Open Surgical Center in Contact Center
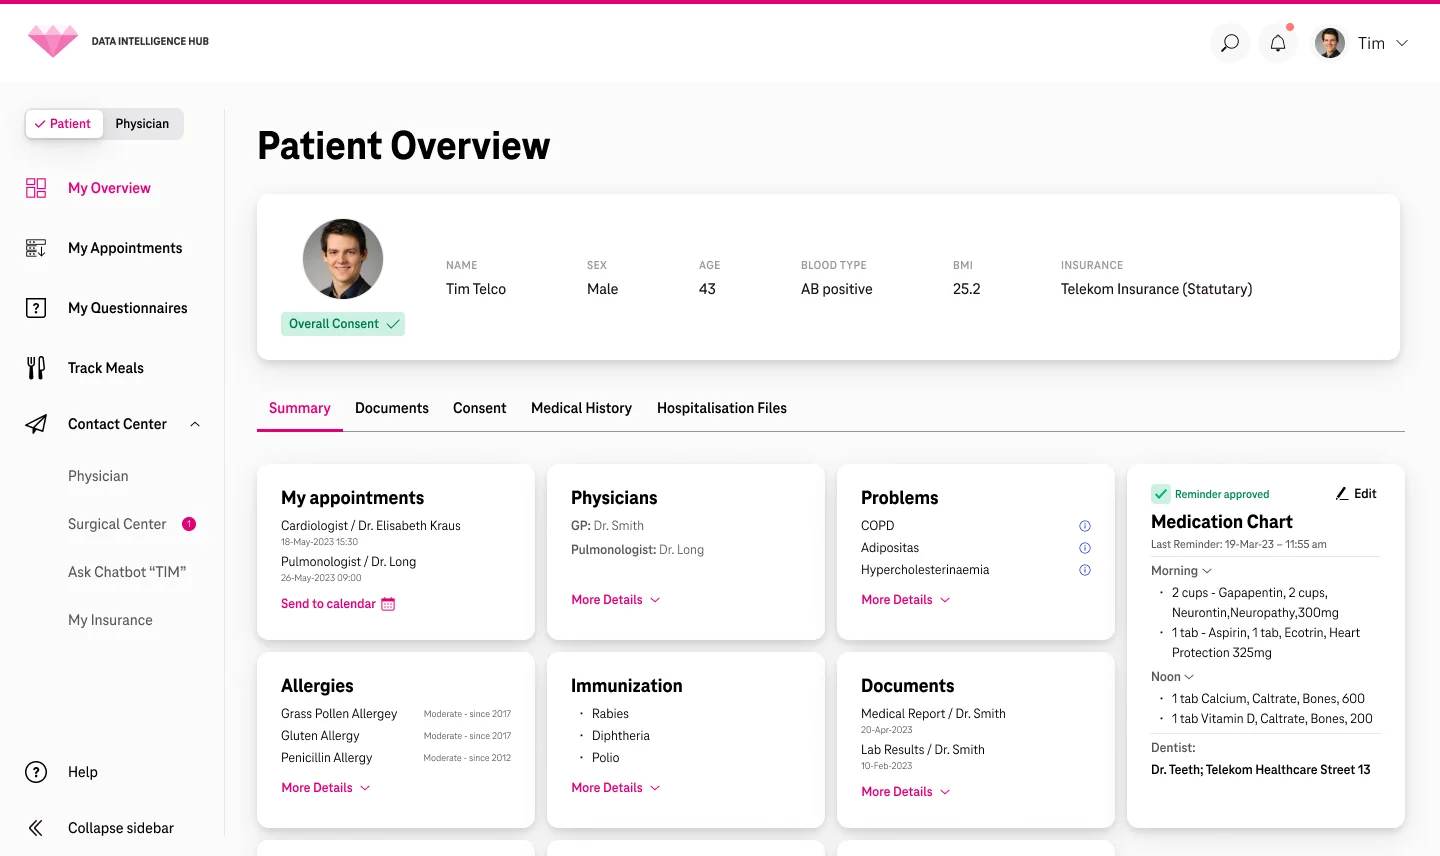 pos(117,524)
